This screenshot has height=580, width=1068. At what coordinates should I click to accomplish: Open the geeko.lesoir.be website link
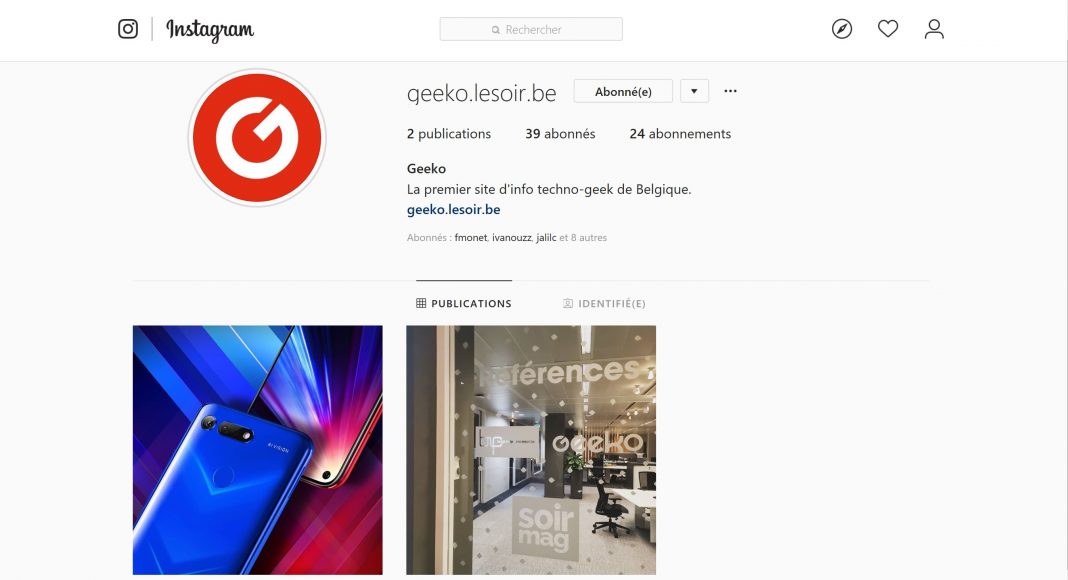[x=454, y=210]
